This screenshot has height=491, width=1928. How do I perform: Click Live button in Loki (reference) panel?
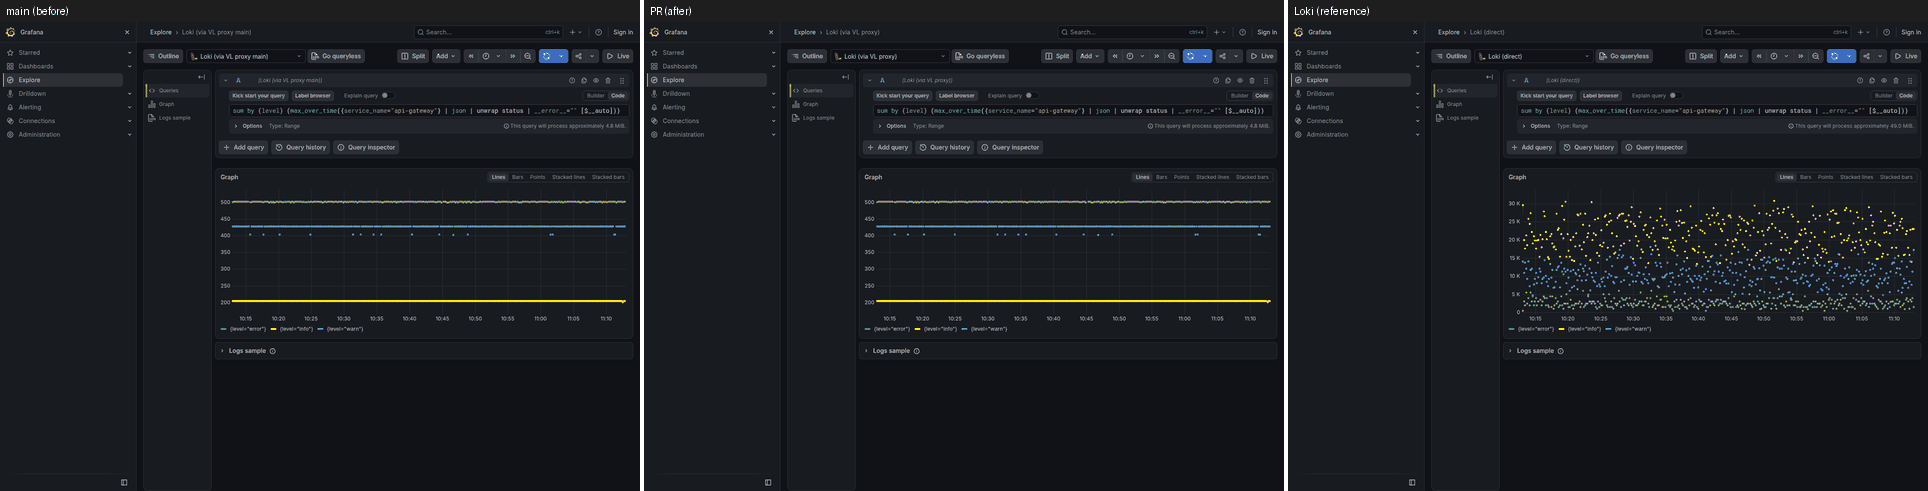click(1904, 56)
